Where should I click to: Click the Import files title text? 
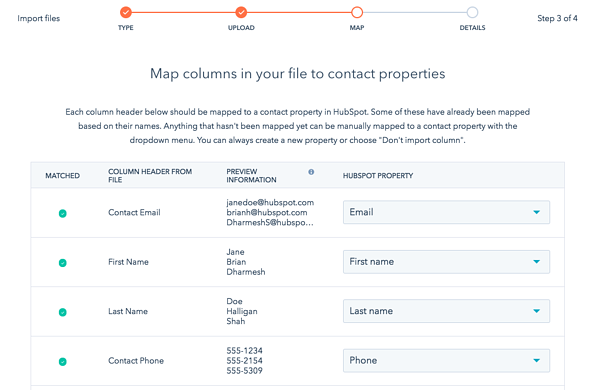click(x=39, y=18)
